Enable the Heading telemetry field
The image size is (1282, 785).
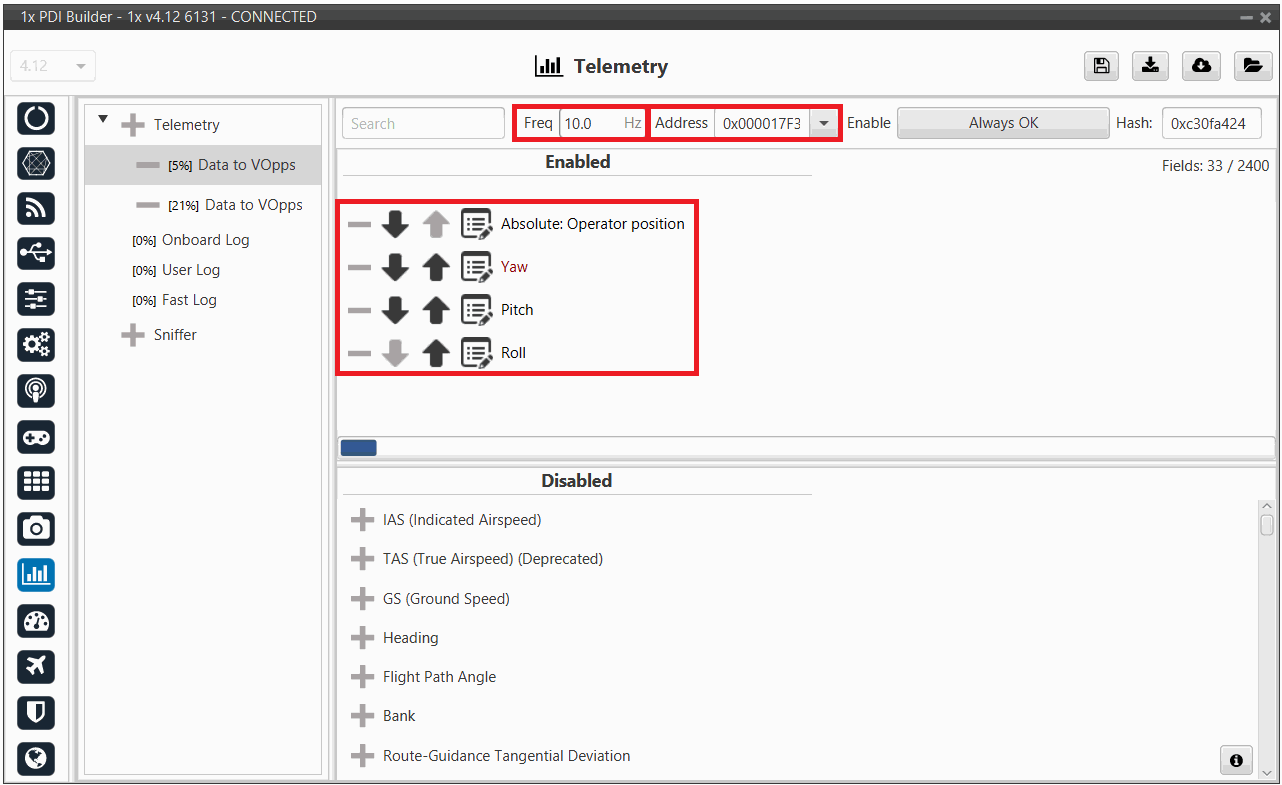362,638
